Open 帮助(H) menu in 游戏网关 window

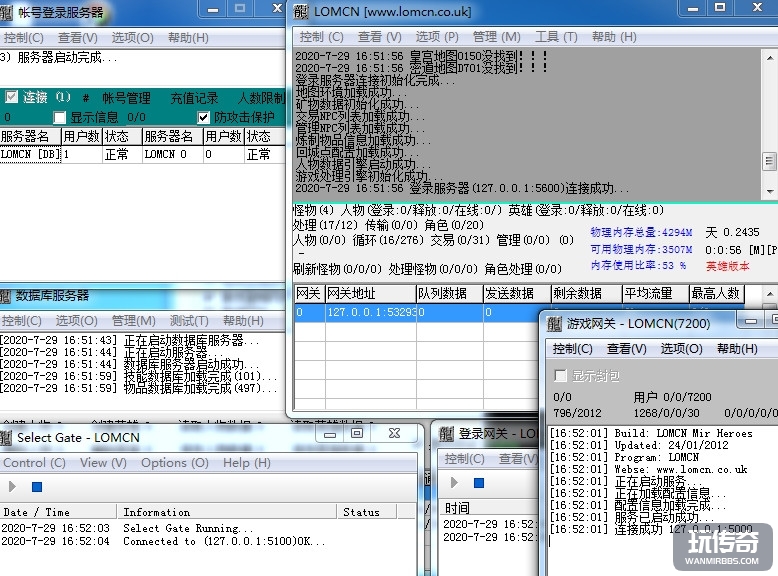(737, 349)
